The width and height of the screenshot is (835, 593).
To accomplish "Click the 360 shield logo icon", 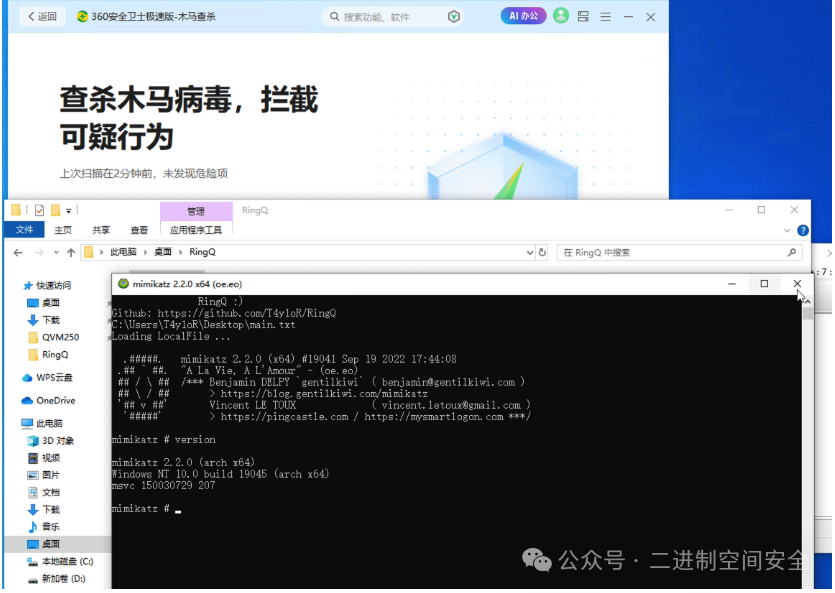I will pyautogui.click(x=82, y=17).
